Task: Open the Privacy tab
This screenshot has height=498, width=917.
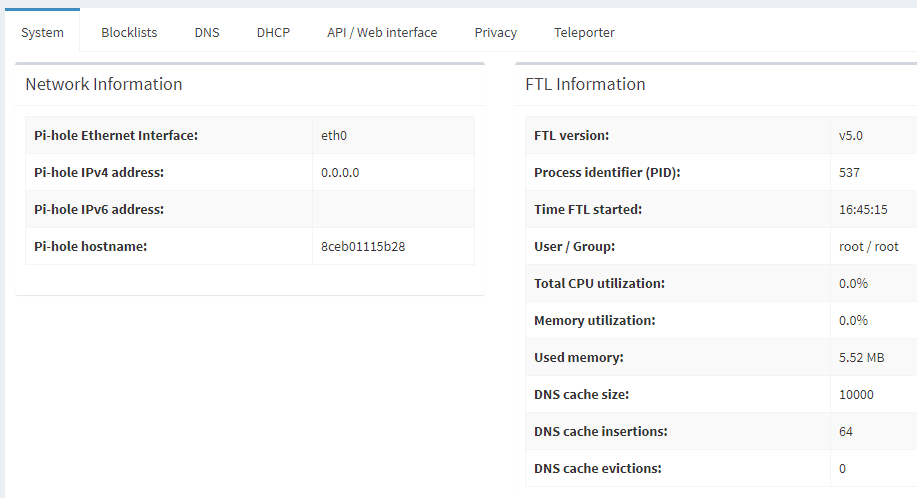Action: point(496,32)
